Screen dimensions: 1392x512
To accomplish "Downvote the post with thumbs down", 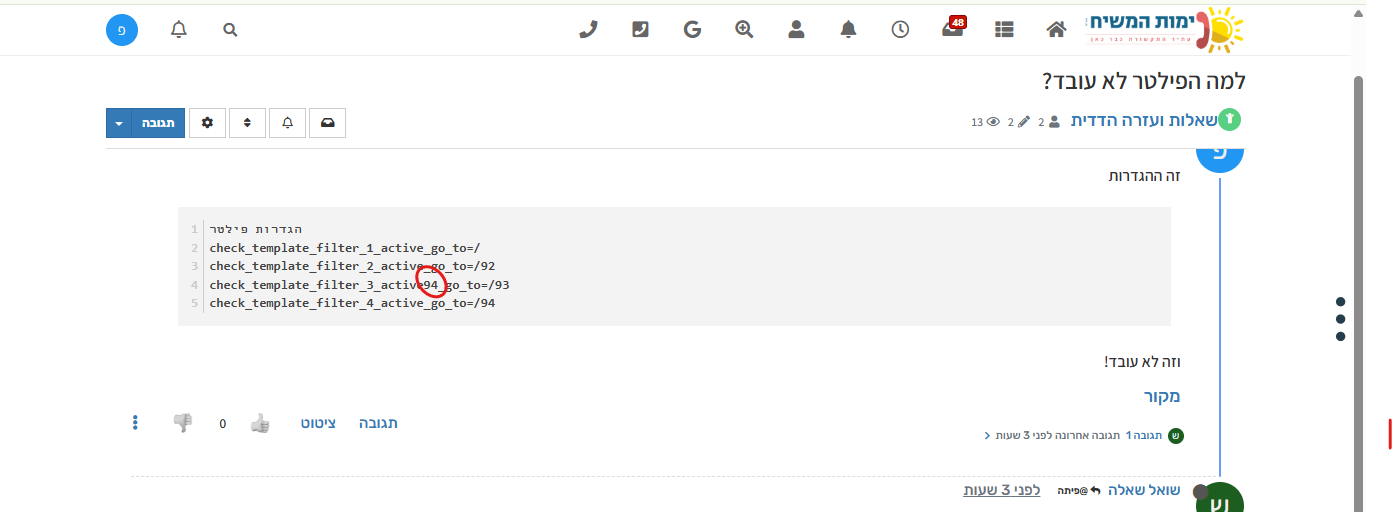I will tap(182, 423).
